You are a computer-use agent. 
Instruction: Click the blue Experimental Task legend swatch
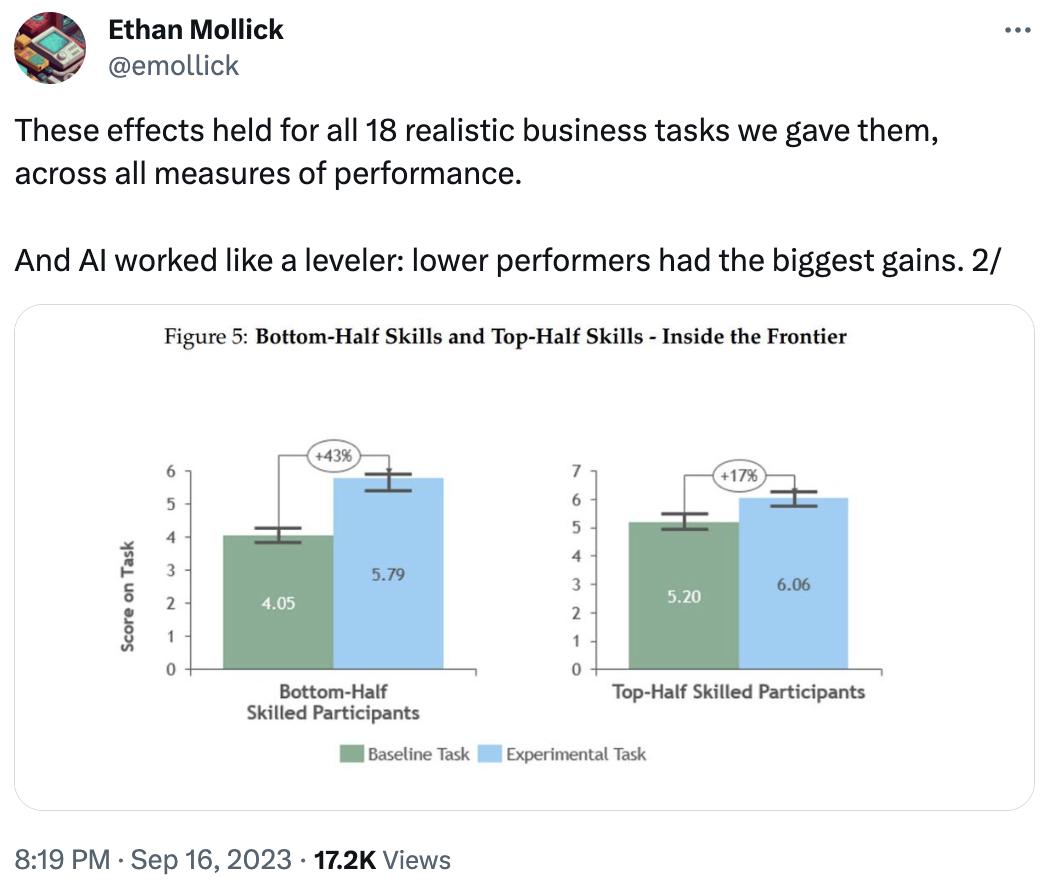(490, 754)
